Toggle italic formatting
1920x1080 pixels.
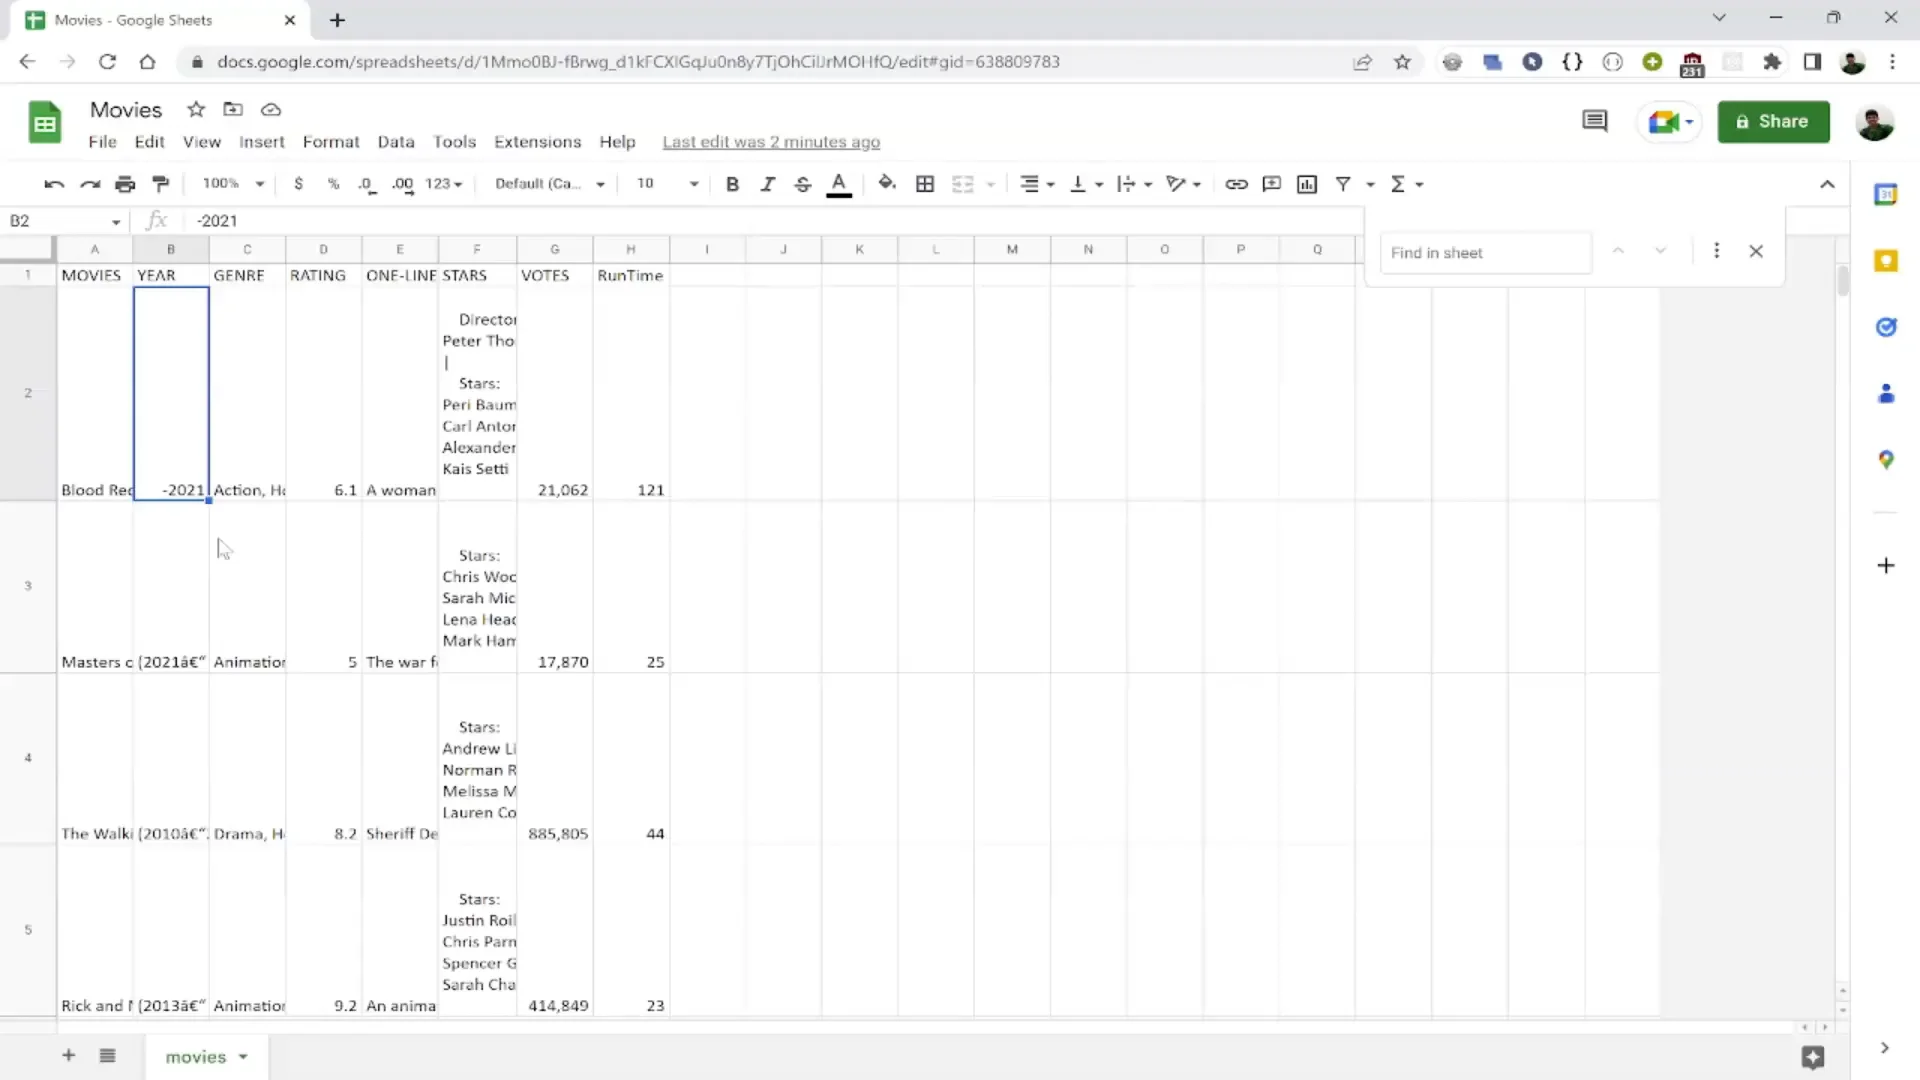(x=767, y=184)
